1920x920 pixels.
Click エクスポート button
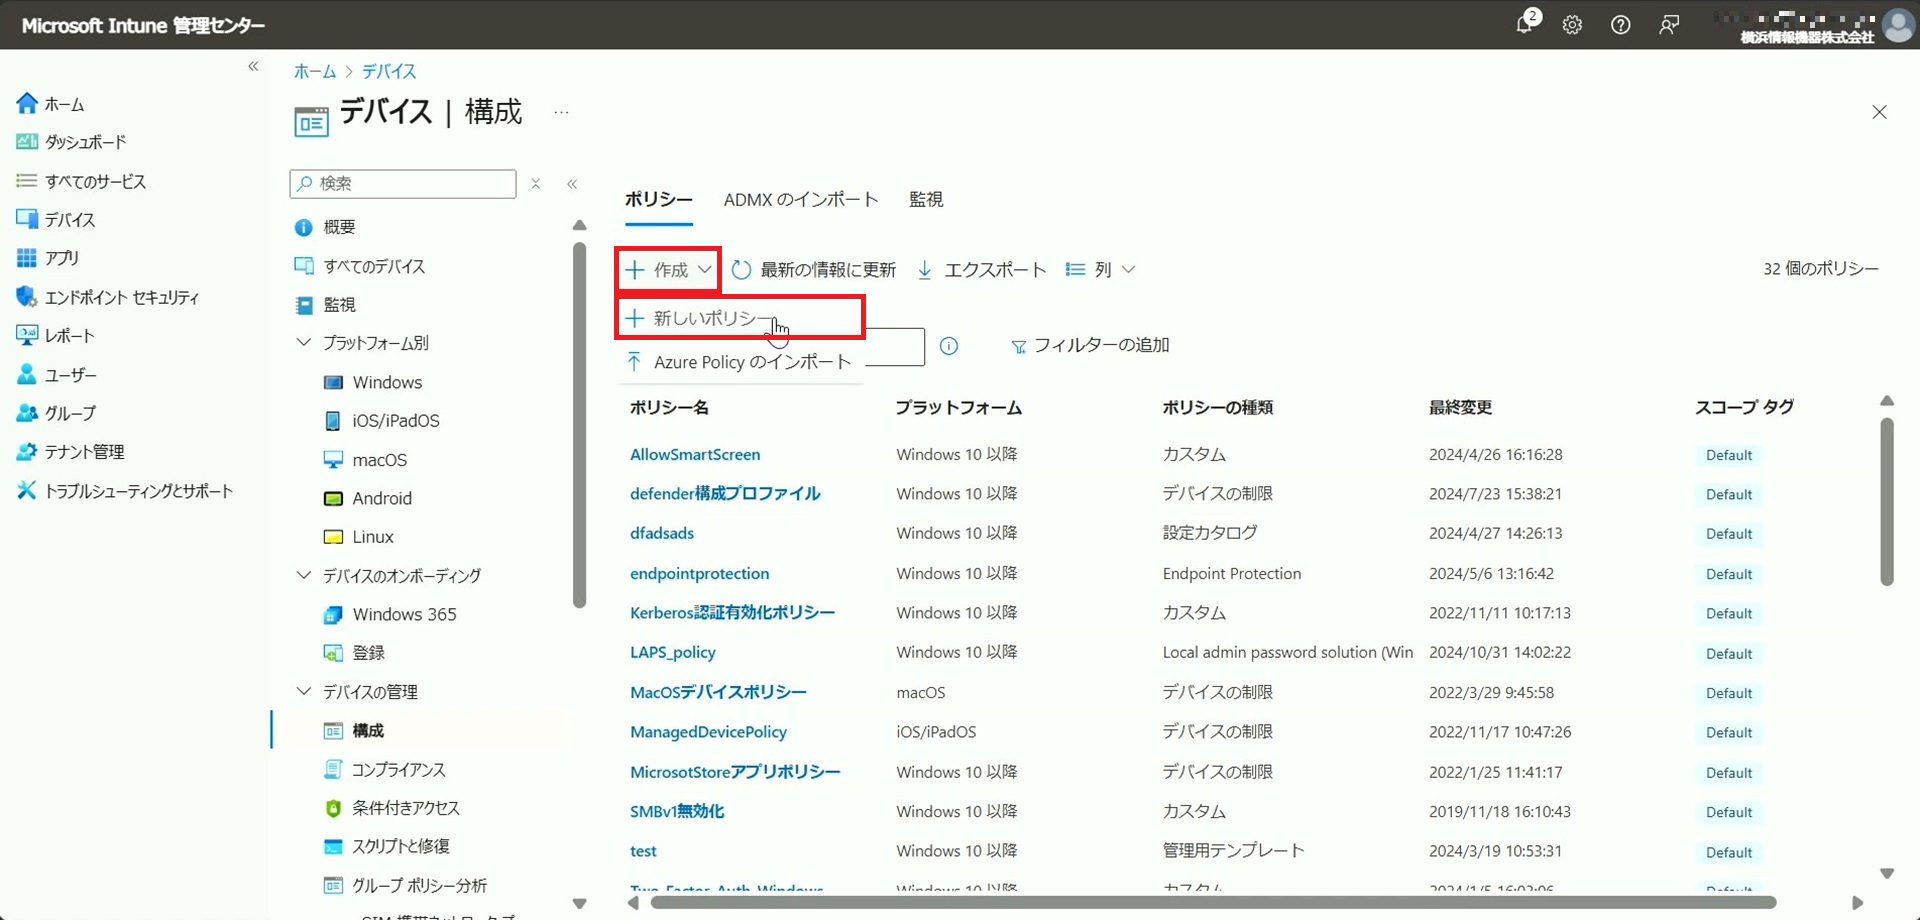click(981, 270)
